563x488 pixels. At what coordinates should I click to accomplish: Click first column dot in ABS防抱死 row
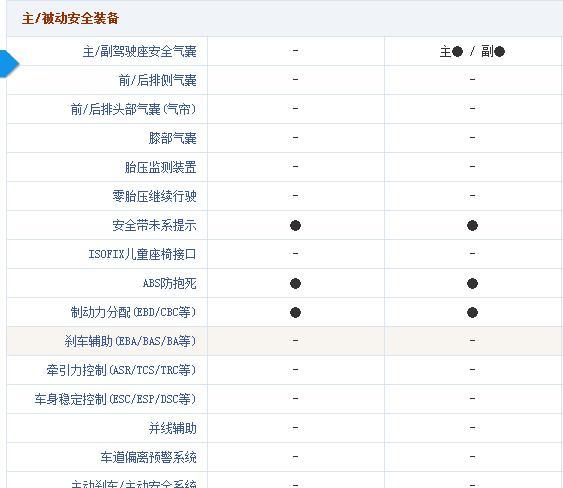point(295,283)
